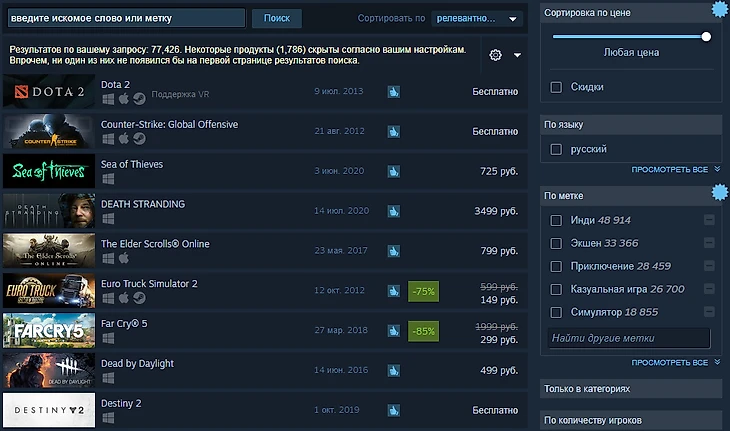Click thumbs-up review icon for DEATH STRANDING

tap(394, 211)
